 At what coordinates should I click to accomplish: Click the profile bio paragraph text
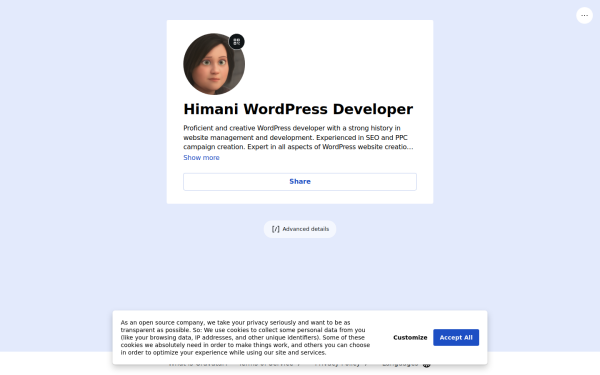coord(298,137)
